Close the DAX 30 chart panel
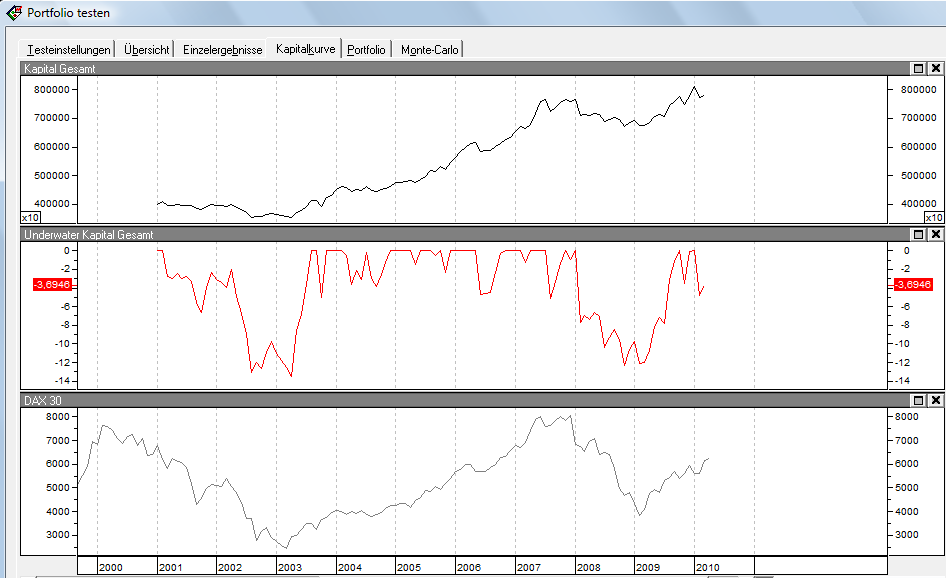Screen dimensions: 946x578 [x=936, y=400]
